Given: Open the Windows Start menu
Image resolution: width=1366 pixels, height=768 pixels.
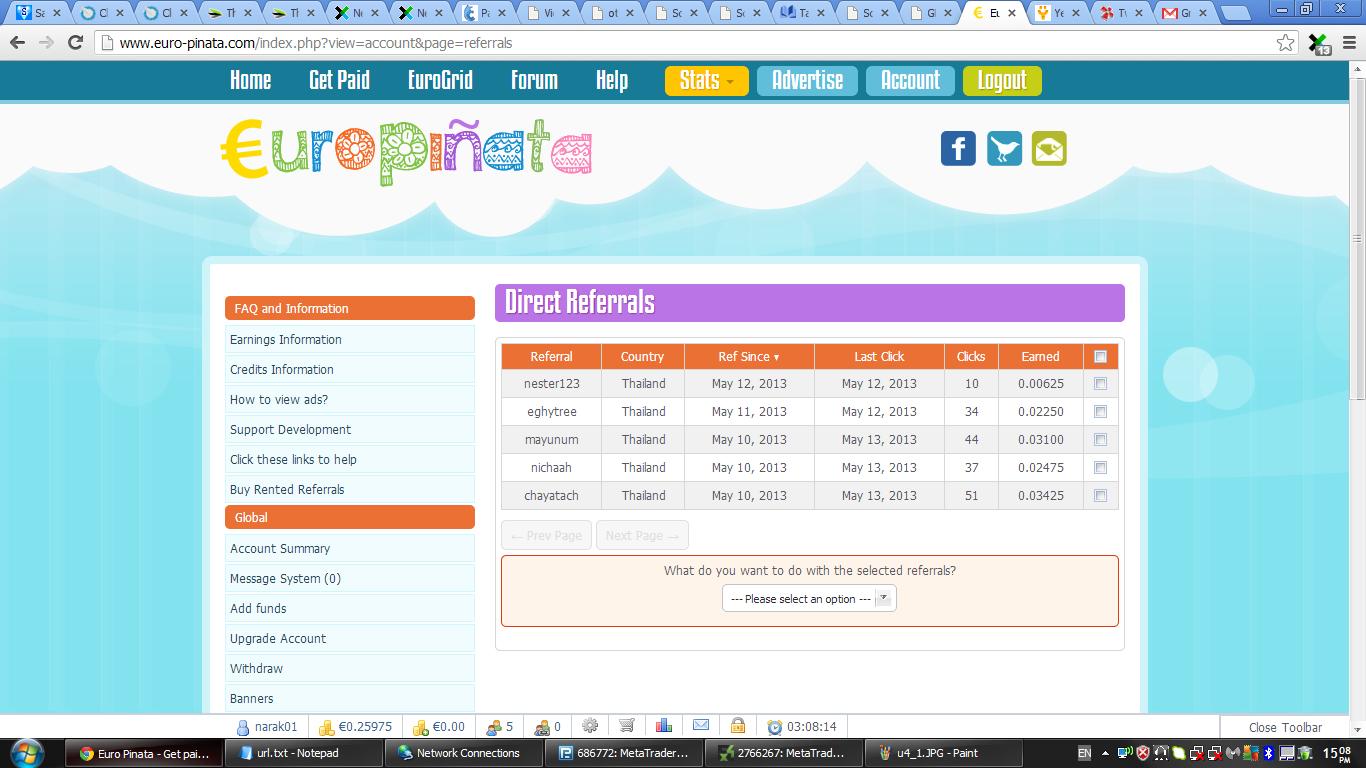Looking at the screenshot, I should point(26,753).
